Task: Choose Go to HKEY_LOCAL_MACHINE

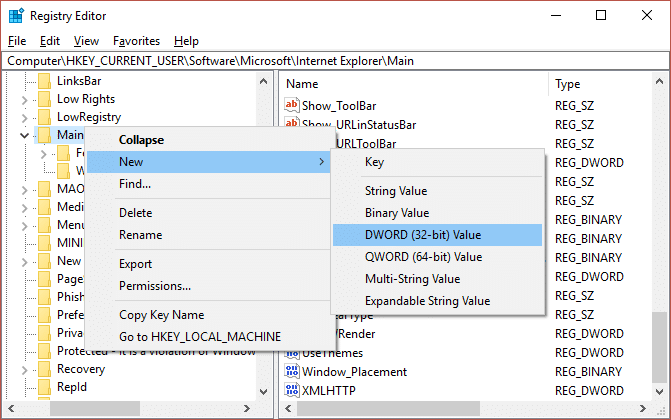Action: [208, 337]
